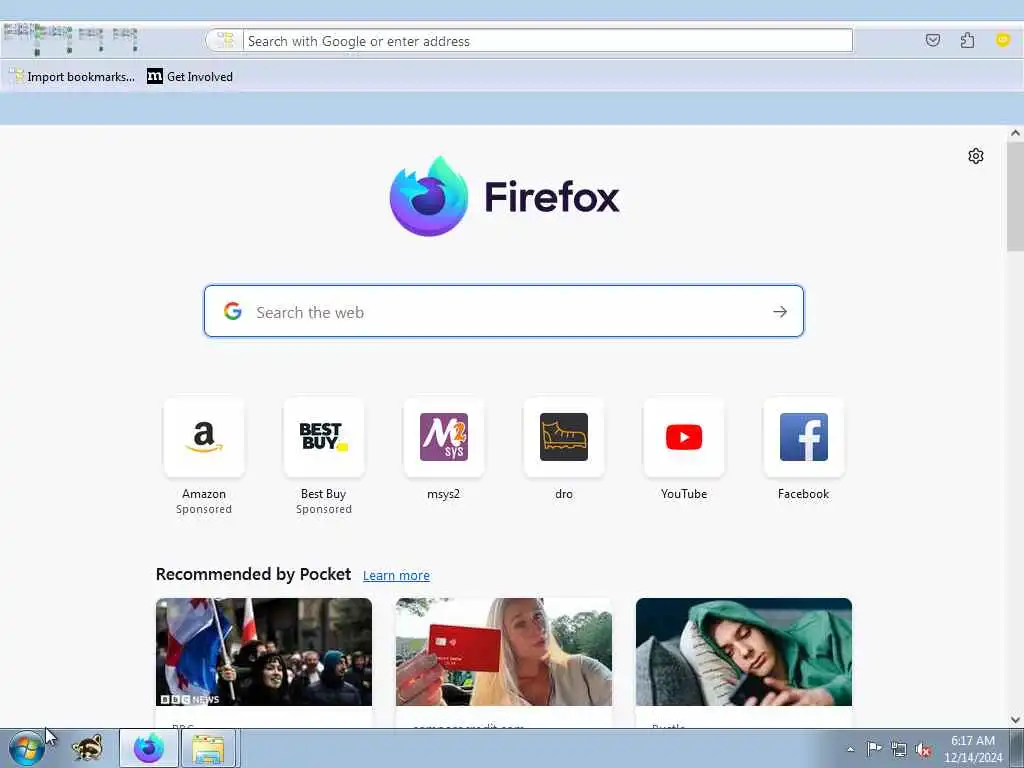Click the vertical scrollbar thumb
The image size is (1024, 768).
(1015, 196)
